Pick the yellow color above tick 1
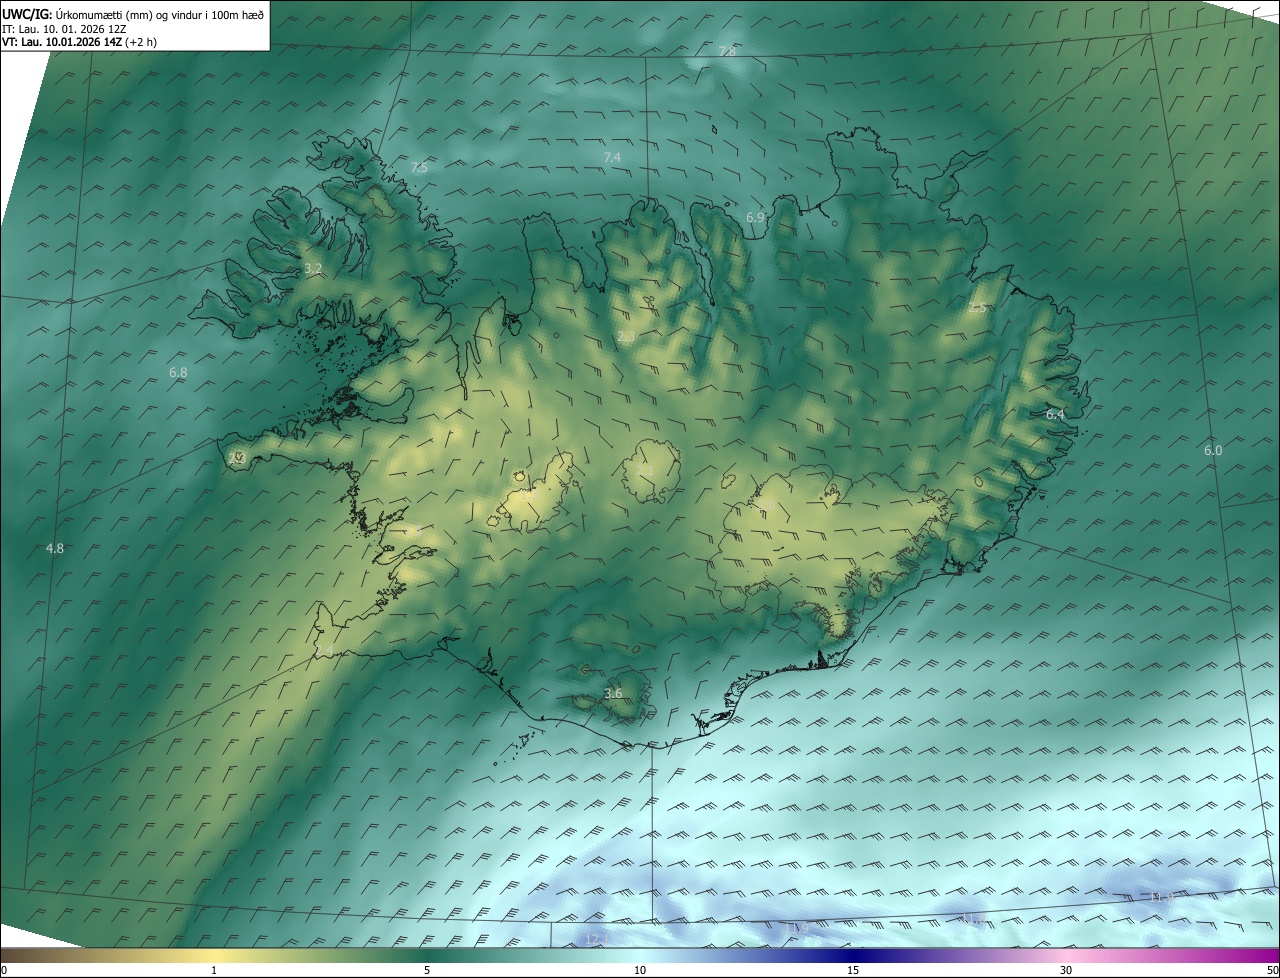 pos(214,956)
